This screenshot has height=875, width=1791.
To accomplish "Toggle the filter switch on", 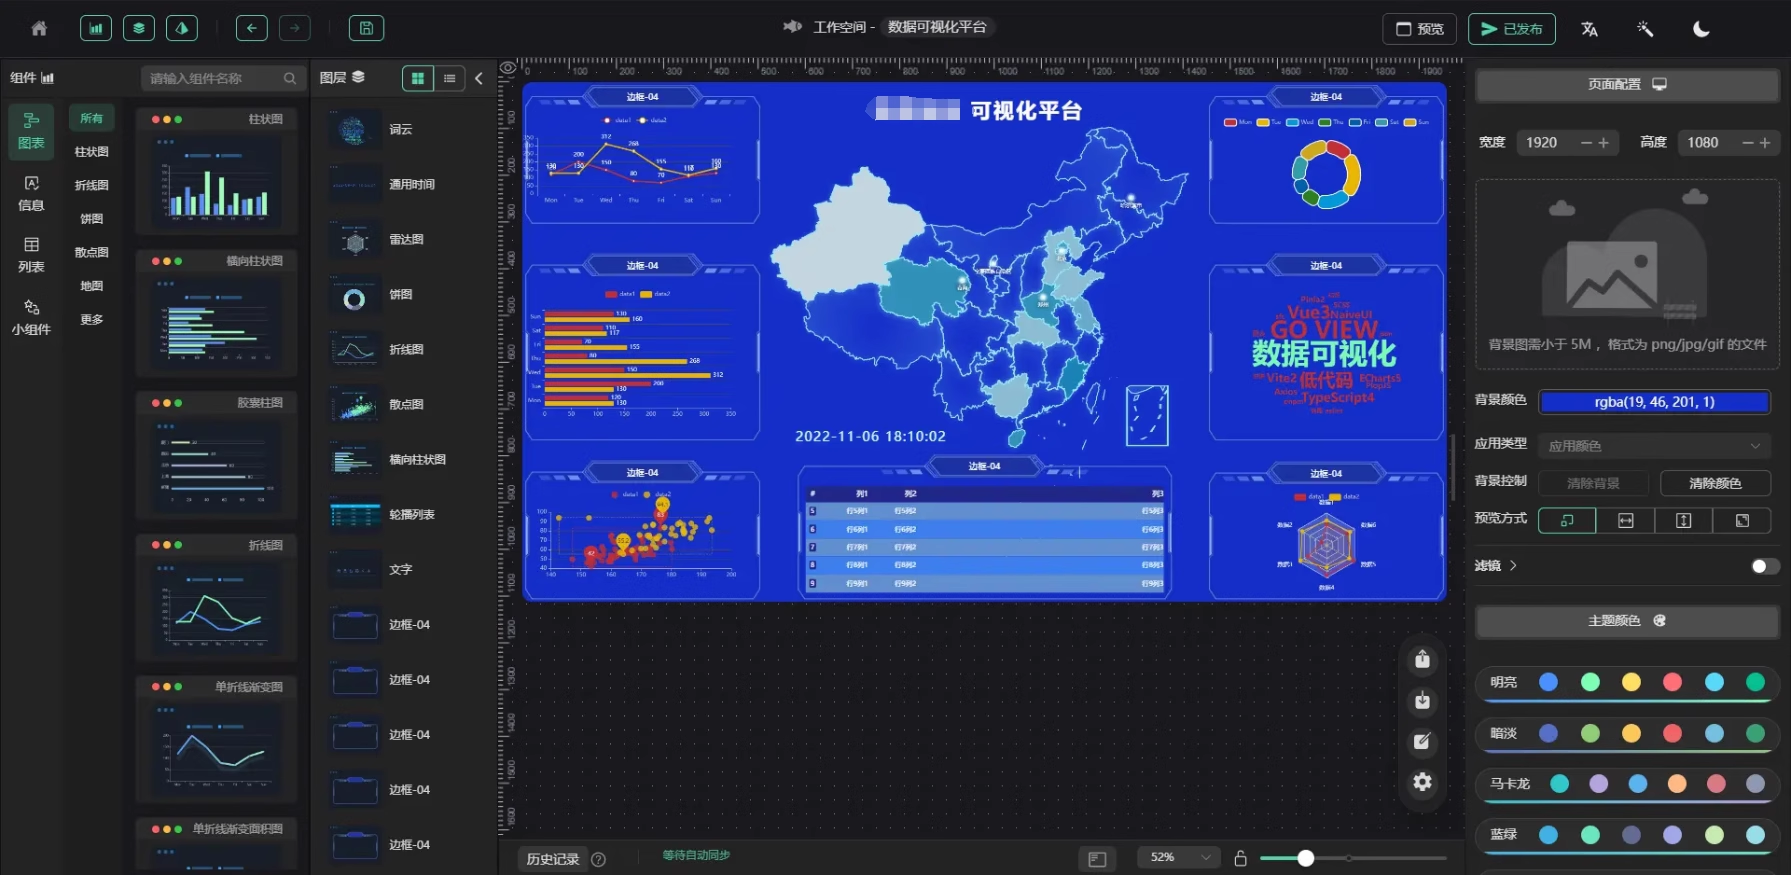I will coord(1764,566).
